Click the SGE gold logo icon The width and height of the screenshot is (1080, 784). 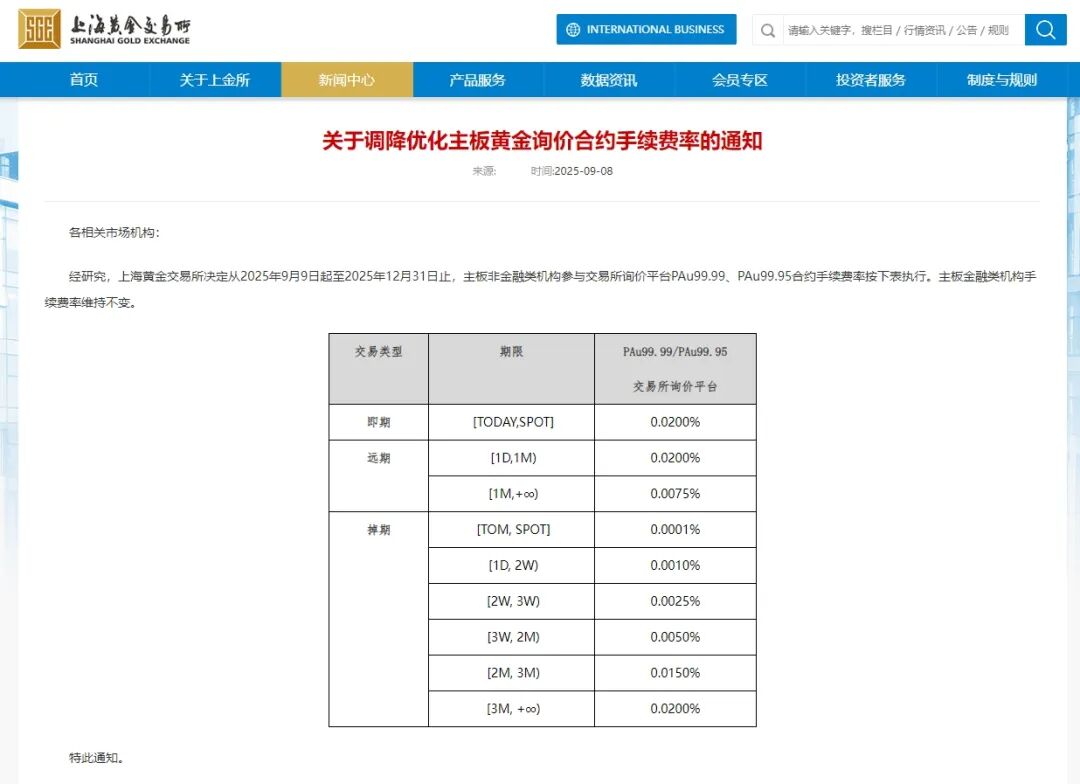coord(39,29)
